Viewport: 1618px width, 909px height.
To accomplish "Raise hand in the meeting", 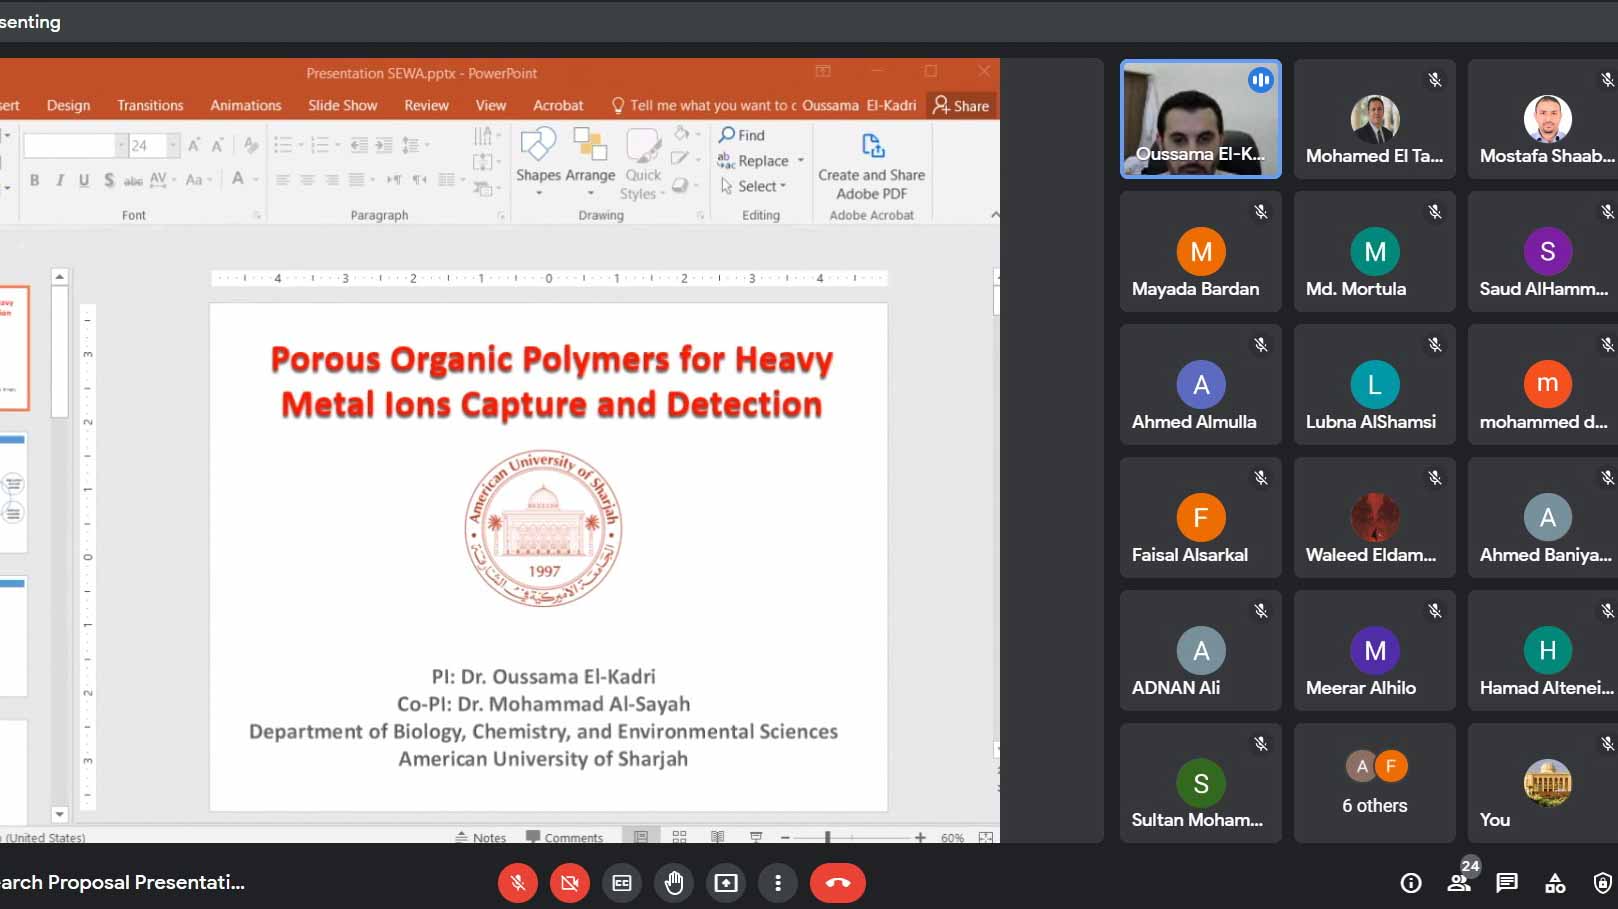I will pos(674,883).
